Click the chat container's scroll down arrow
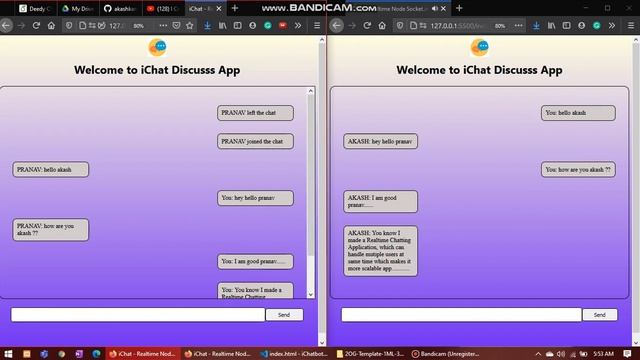640x360 pixels. point(311,294)
